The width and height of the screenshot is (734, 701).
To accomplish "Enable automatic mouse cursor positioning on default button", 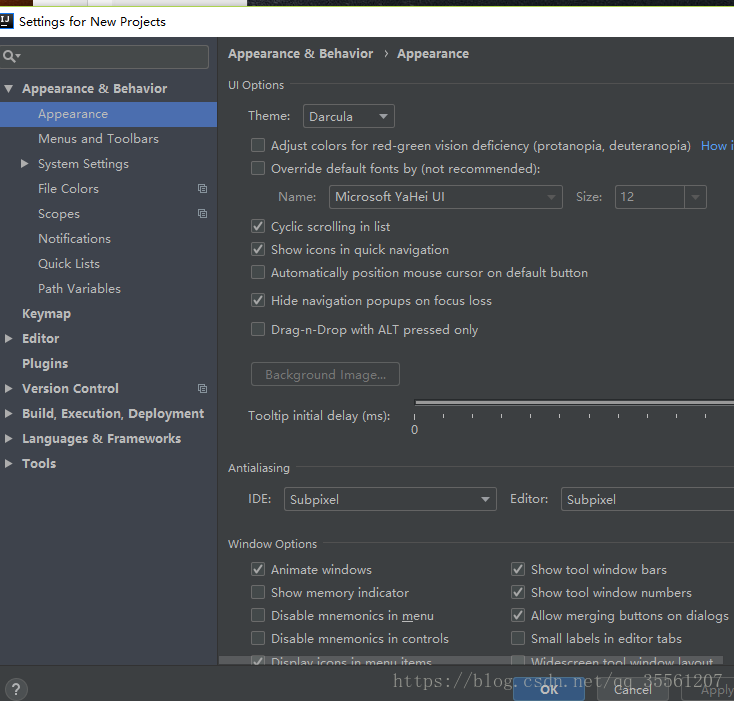I will (x=258, y=272).
